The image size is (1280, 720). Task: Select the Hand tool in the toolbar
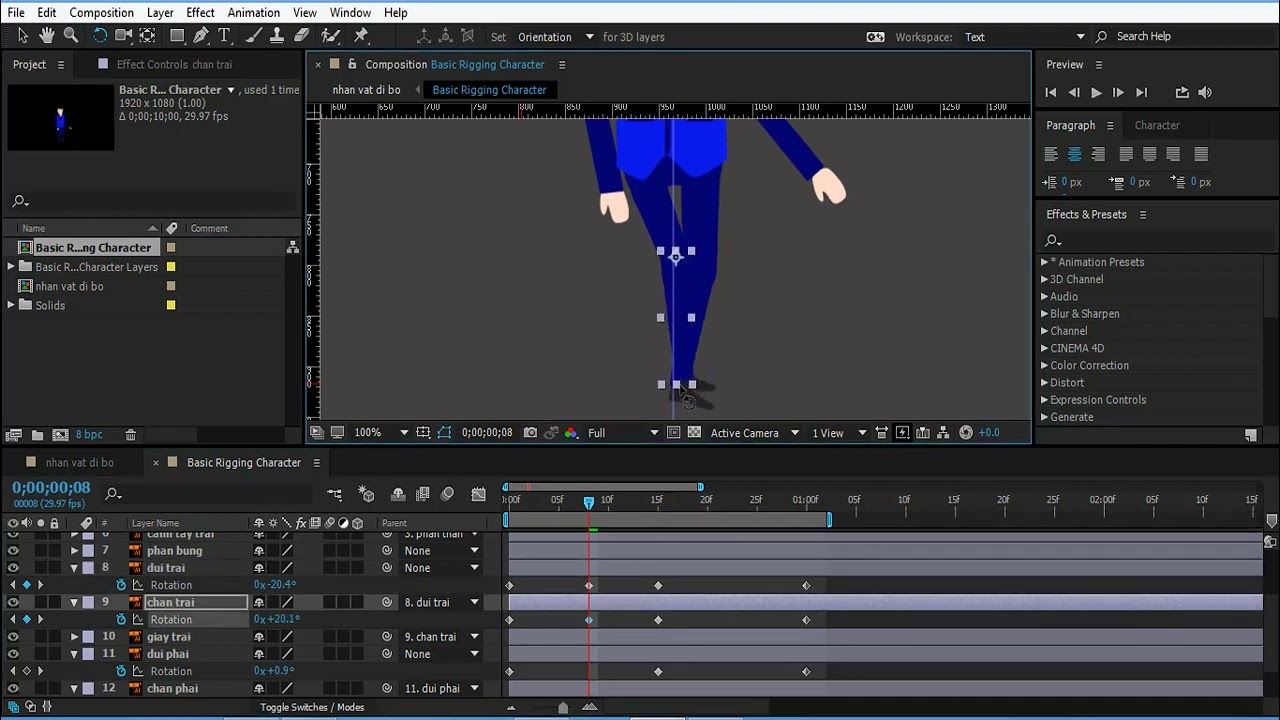(47, 36)
